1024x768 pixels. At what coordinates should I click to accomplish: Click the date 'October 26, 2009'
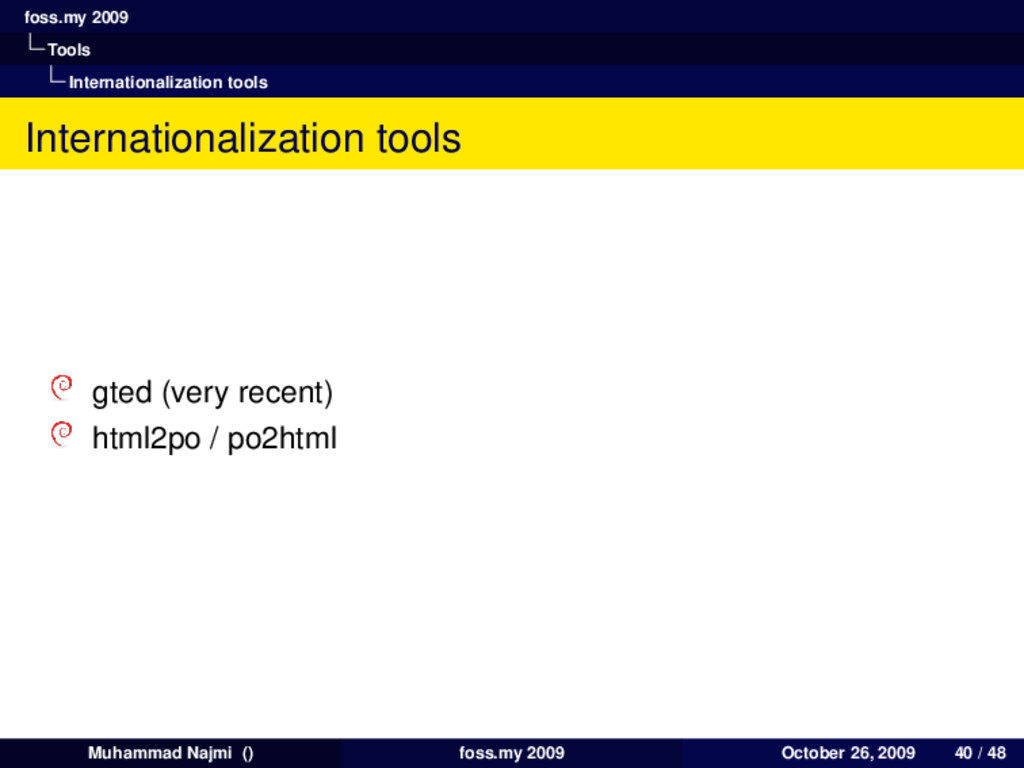click(848, 753)
